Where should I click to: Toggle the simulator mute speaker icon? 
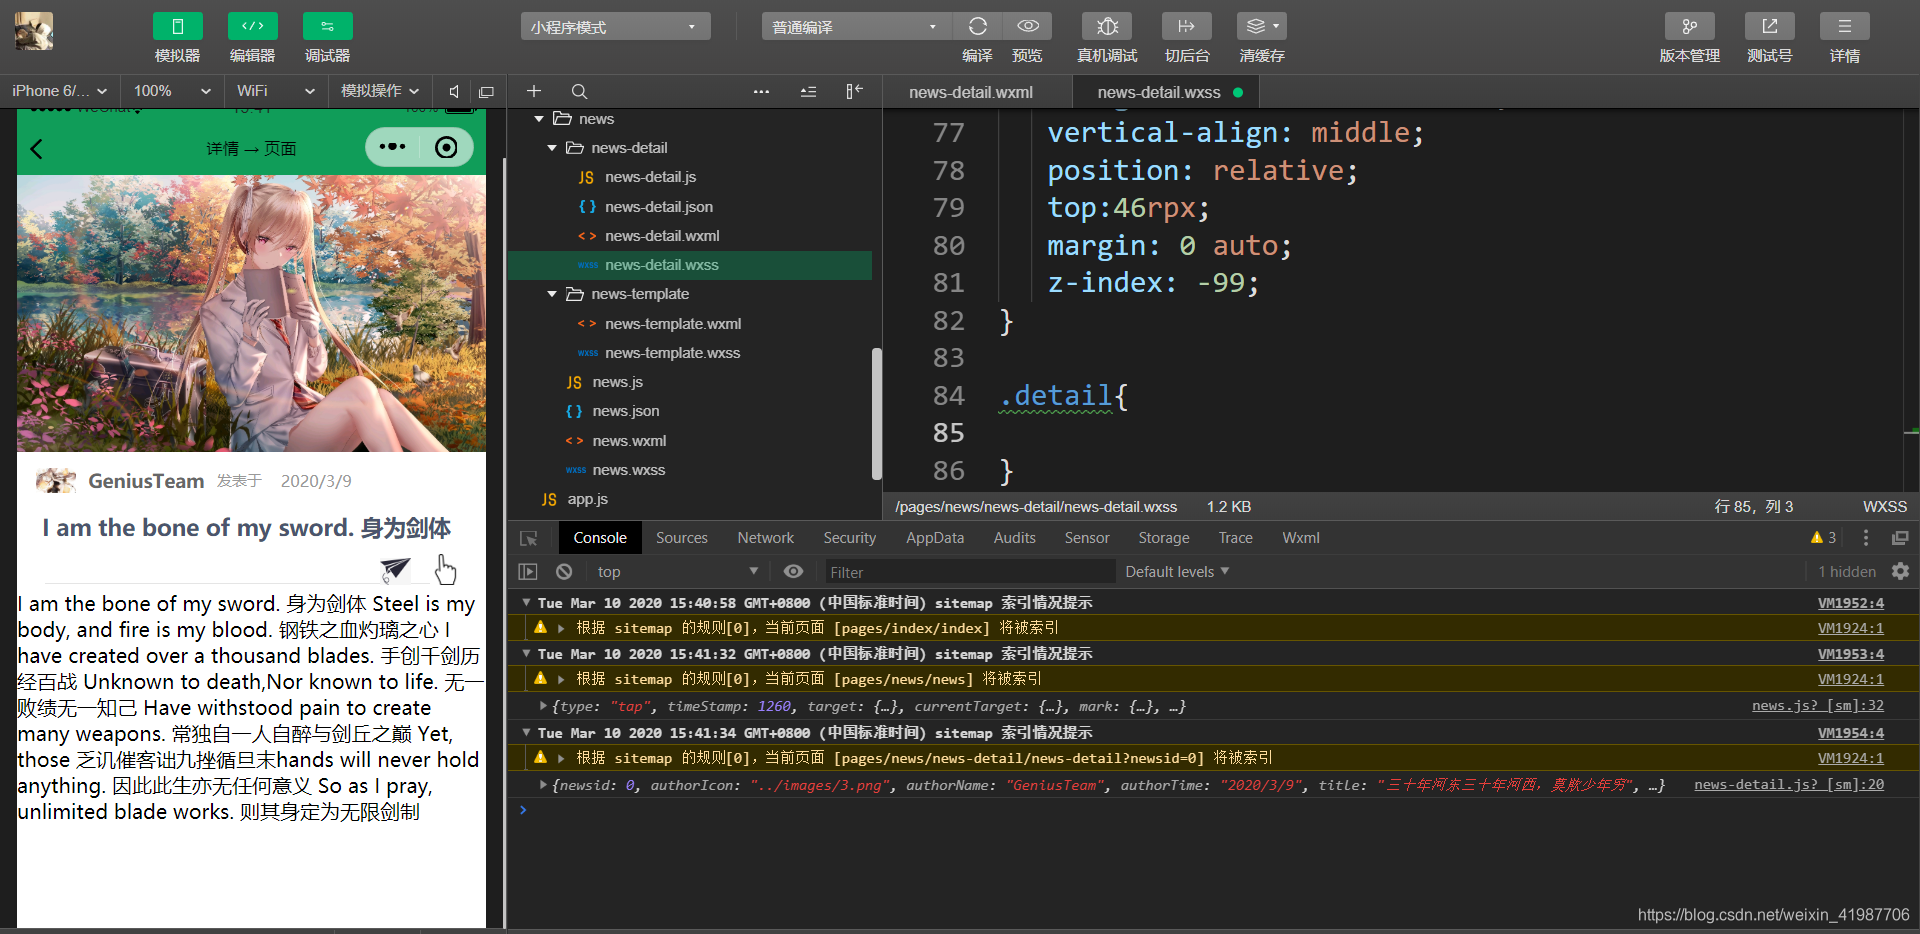pos(454,91)
